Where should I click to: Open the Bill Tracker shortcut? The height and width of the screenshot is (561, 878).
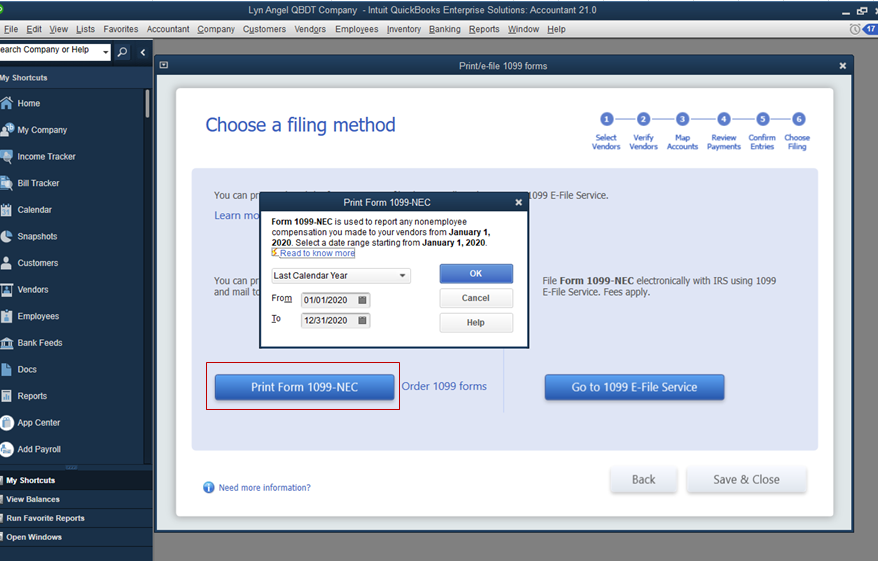(x=38, y=183)
